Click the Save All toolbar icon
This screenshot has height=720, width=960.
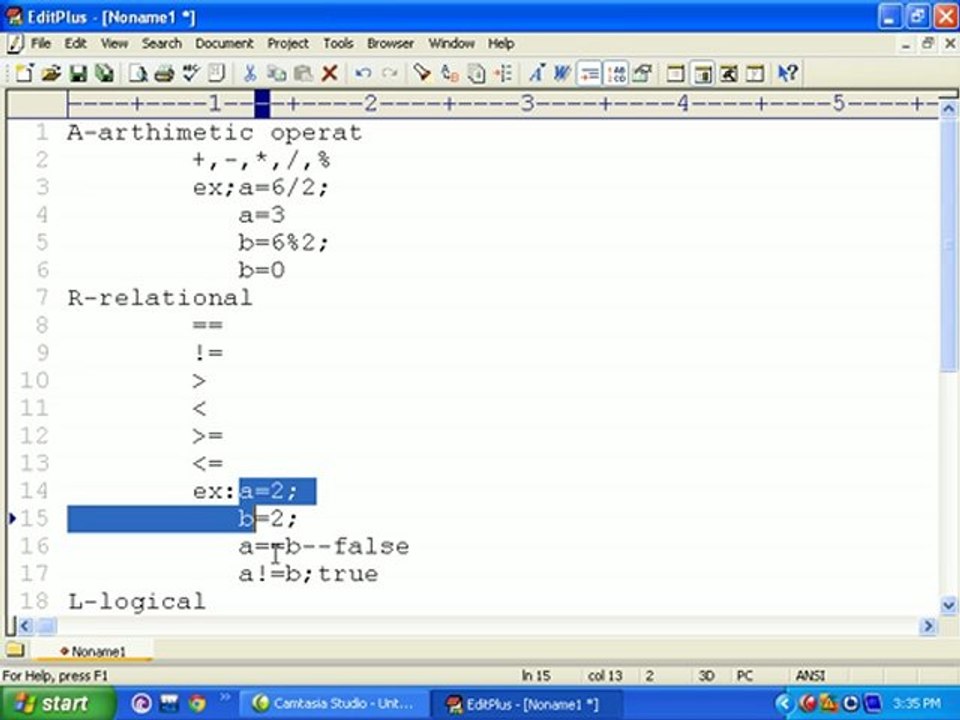pyautogui.click(x=105, y=73)
